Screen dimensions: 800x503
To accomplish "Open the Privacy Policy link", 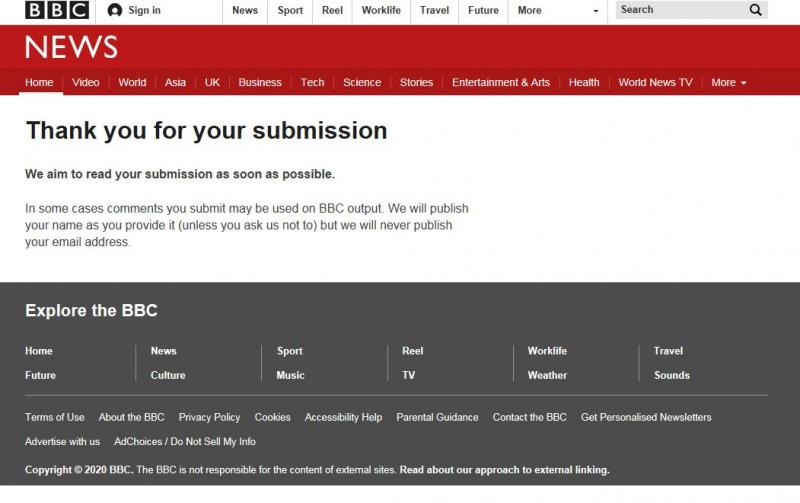I will pyautogui.click(x=209, y=417).
